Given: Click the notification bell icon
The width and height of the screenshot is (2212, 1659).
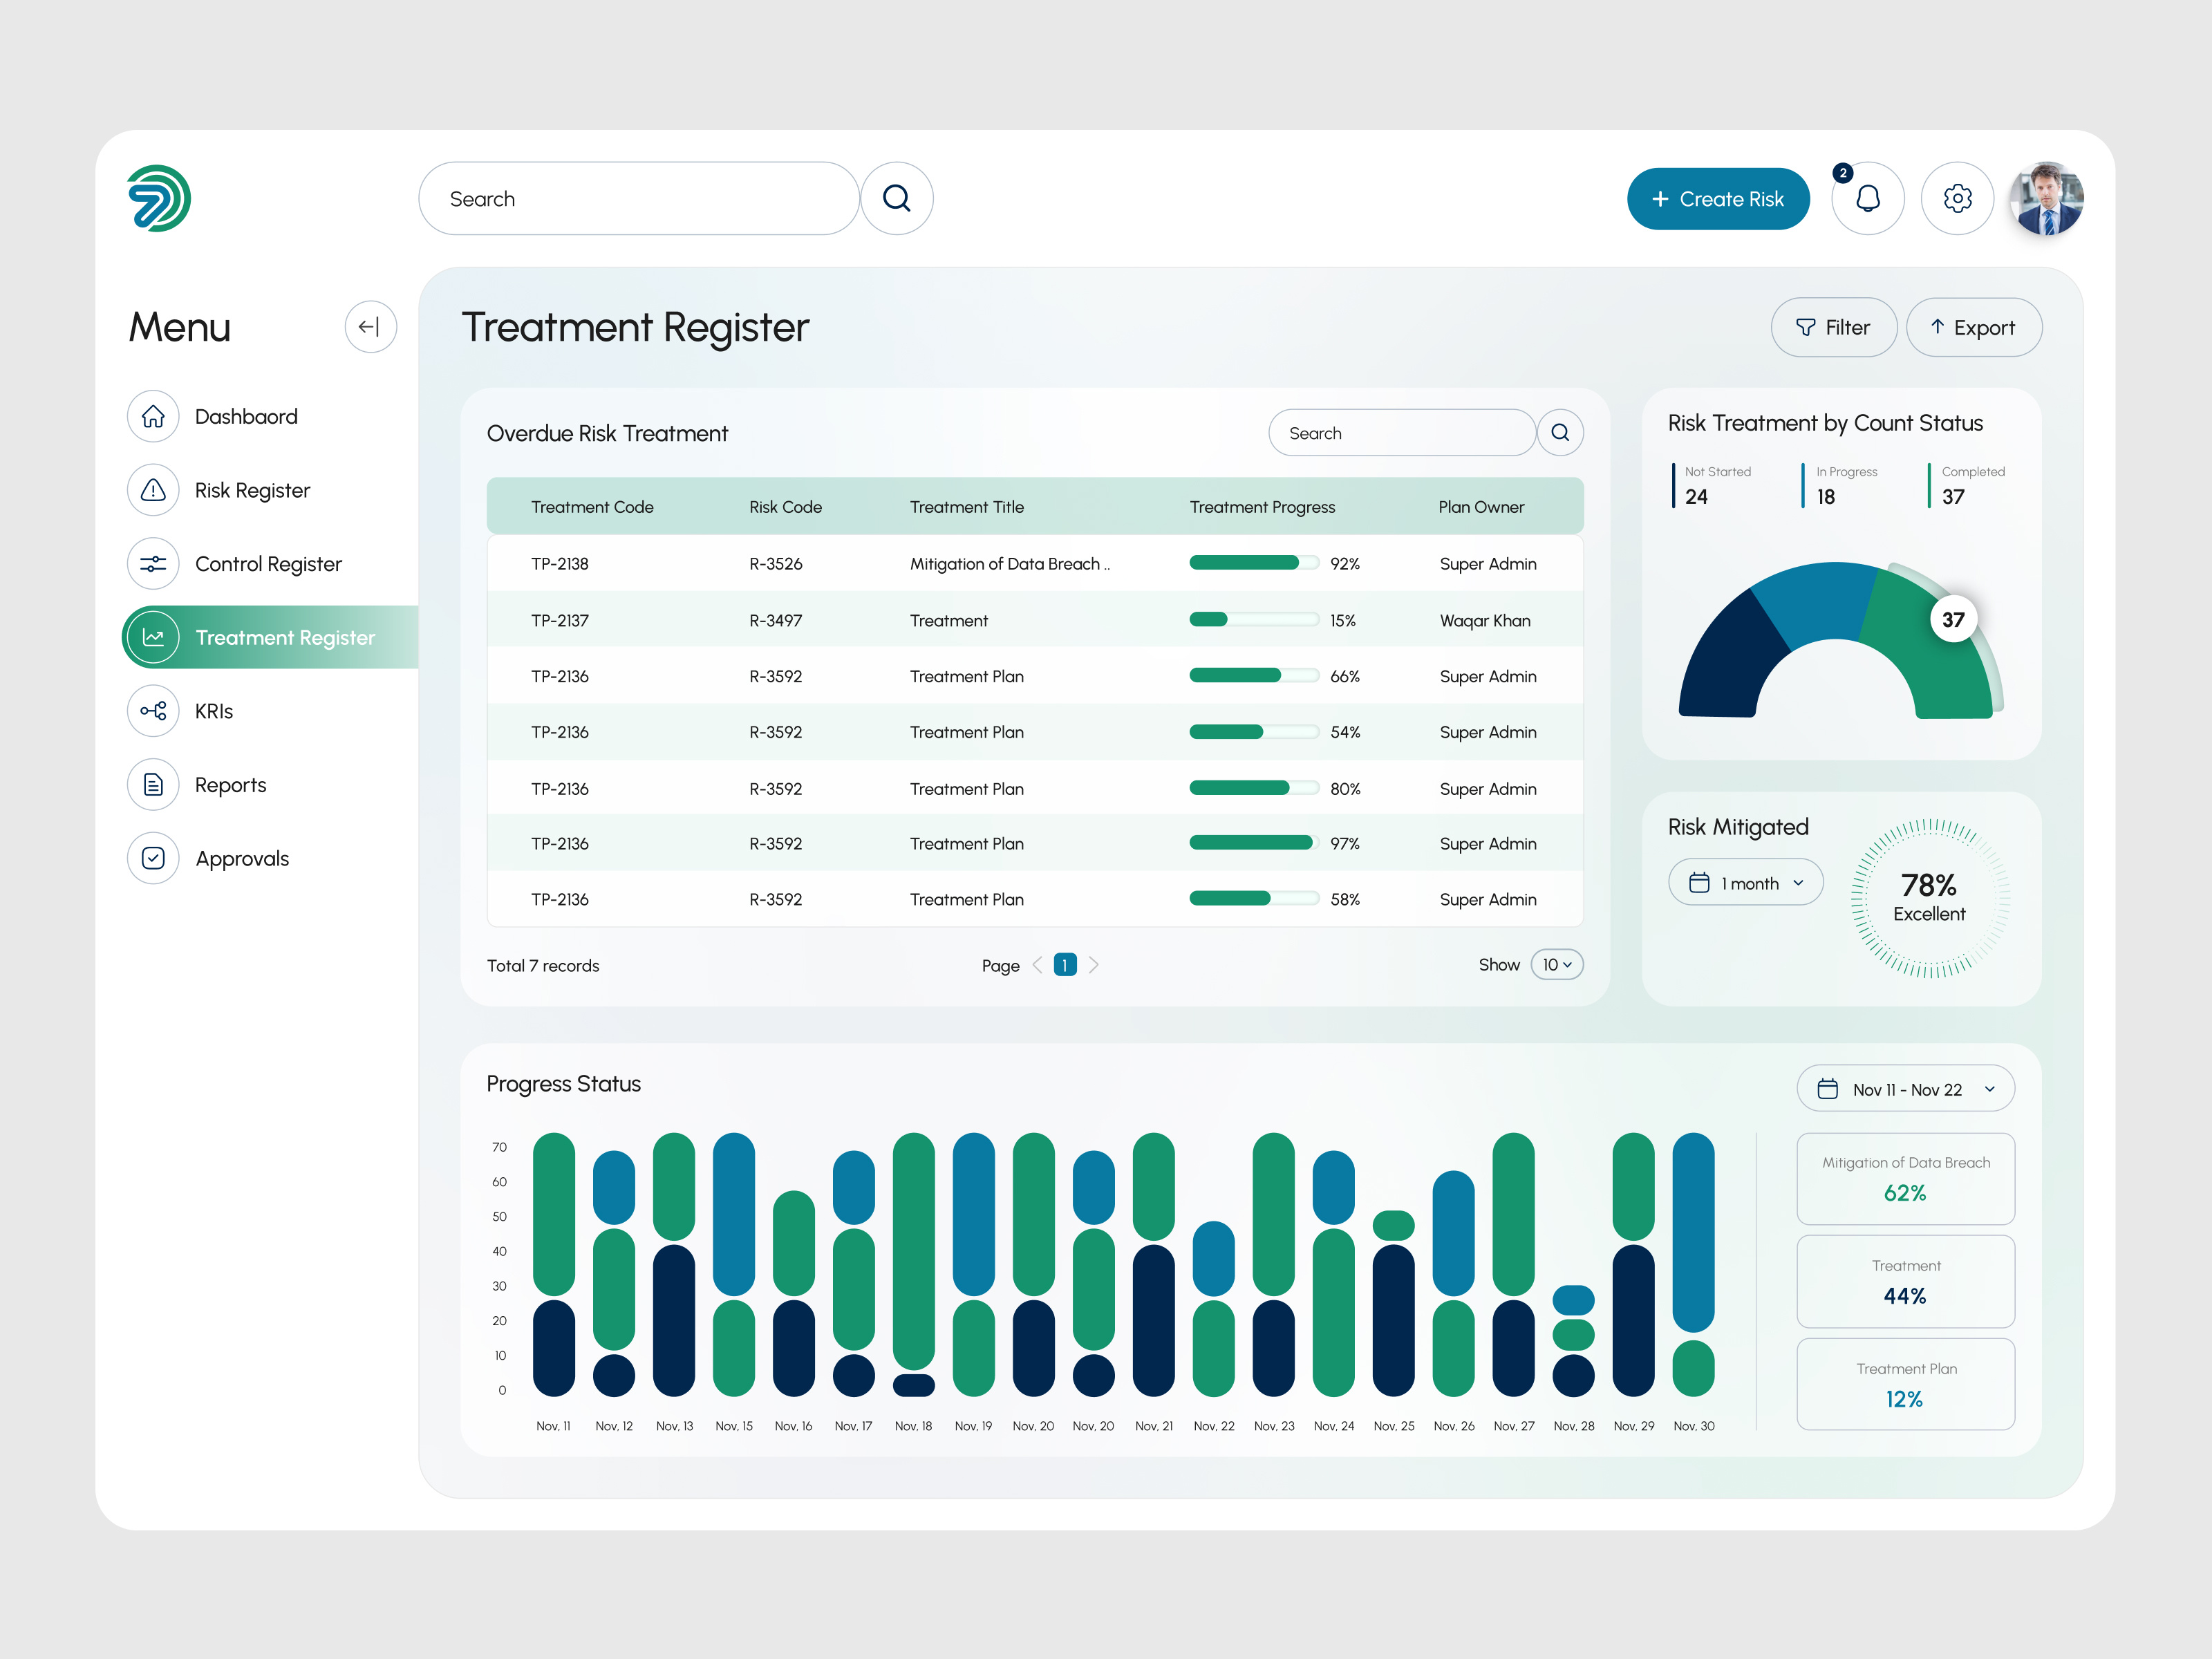Looking at the screenshot, I should 1868,198.
